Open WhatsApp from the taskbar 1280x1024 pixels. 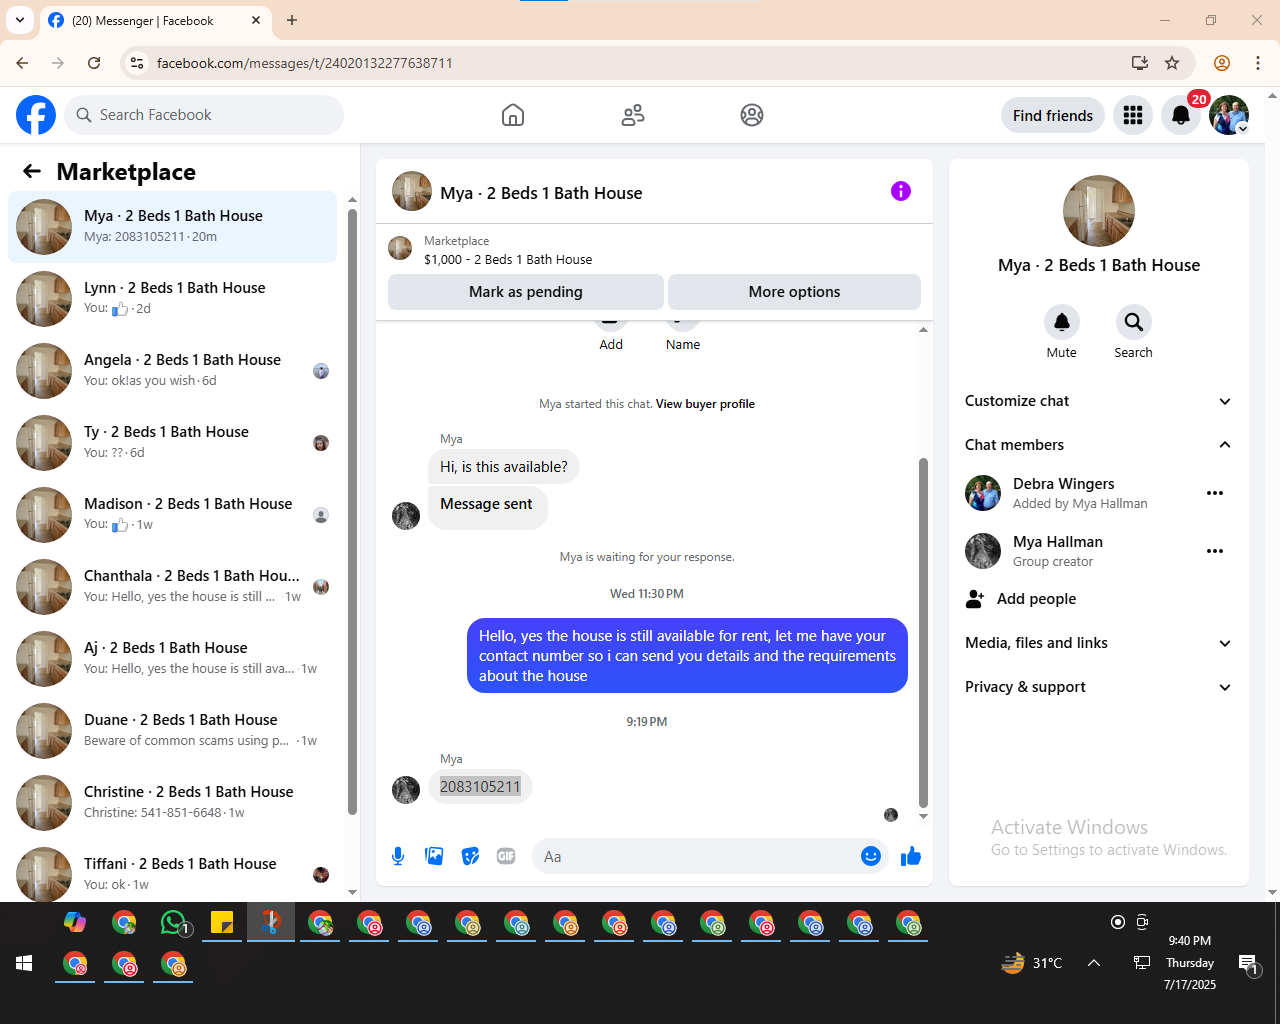click(x=175, y=923)
